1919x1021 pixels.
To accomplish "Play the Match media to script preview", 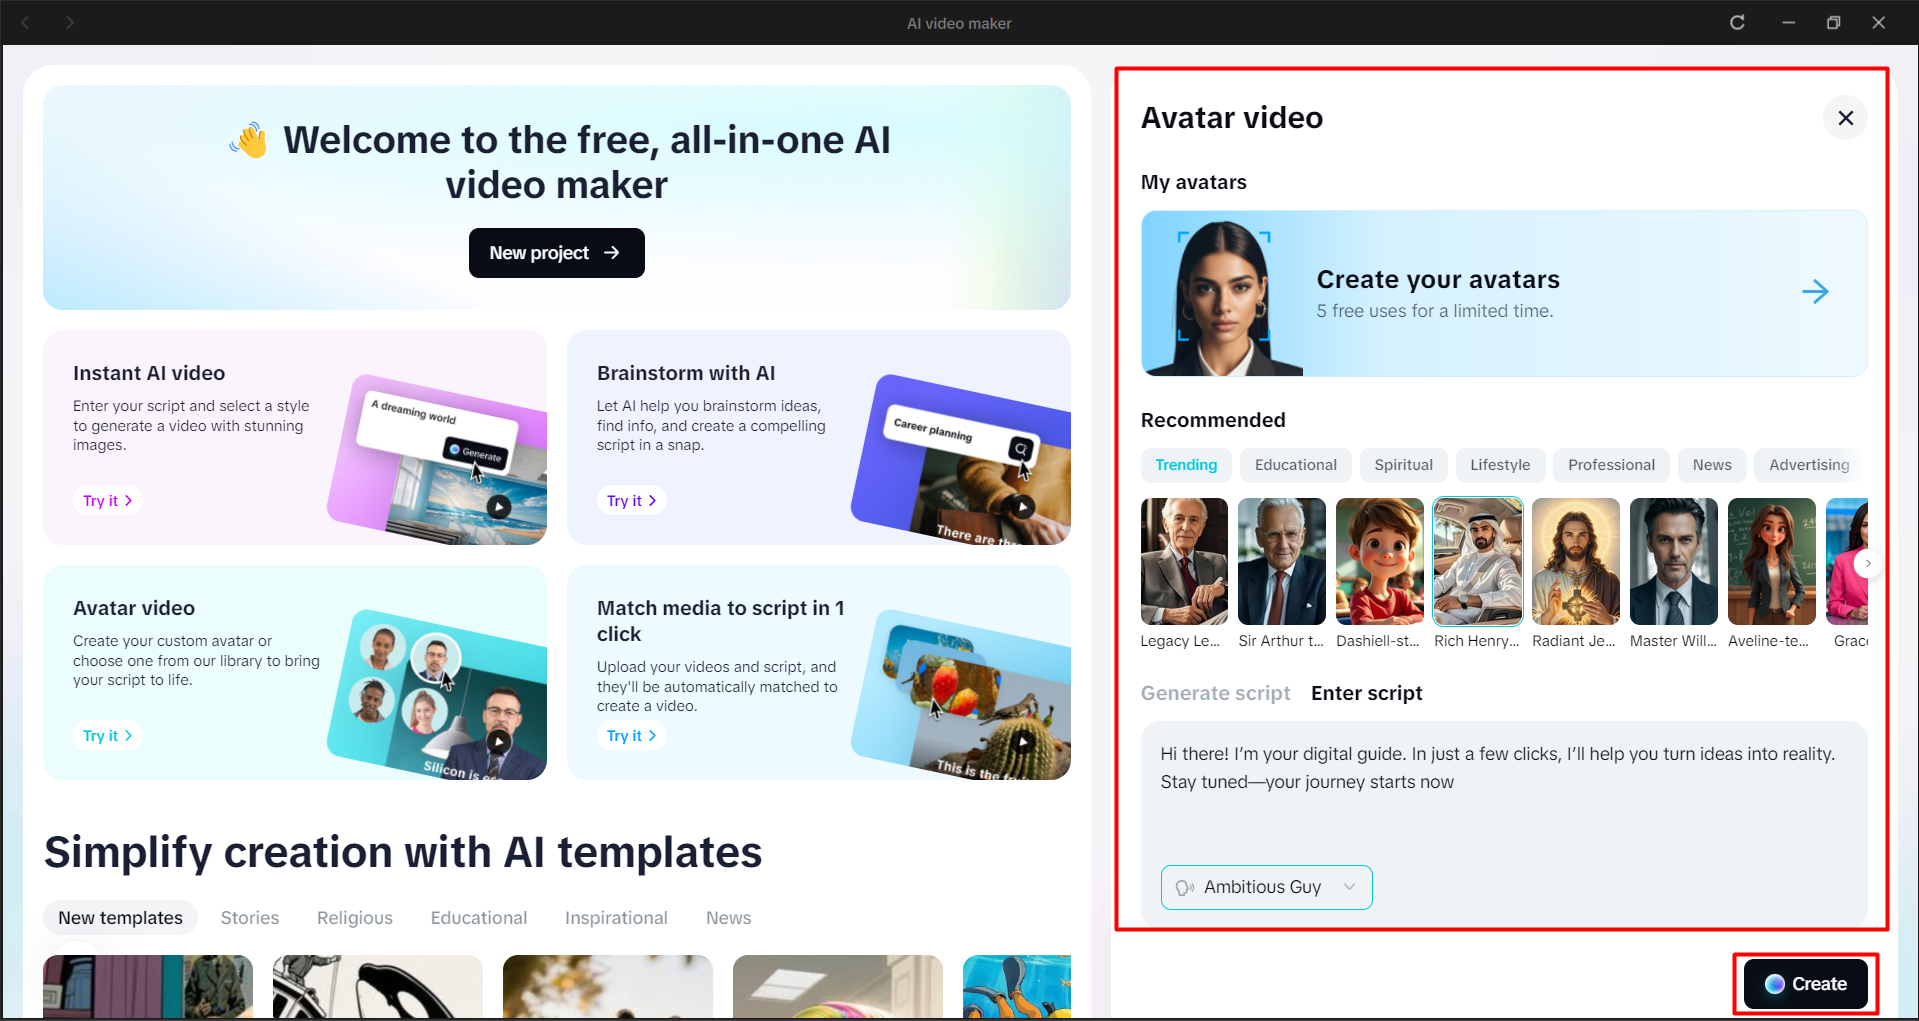I will coord(1022,741).
